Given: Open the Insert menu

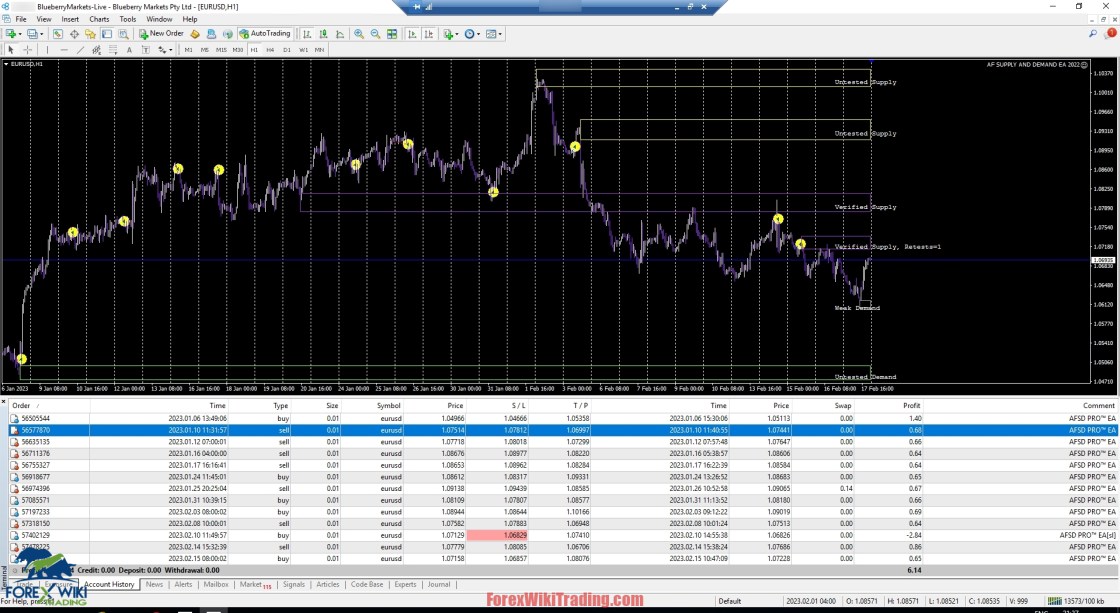Looking at the screenshot, I should [x=70, y=19].
